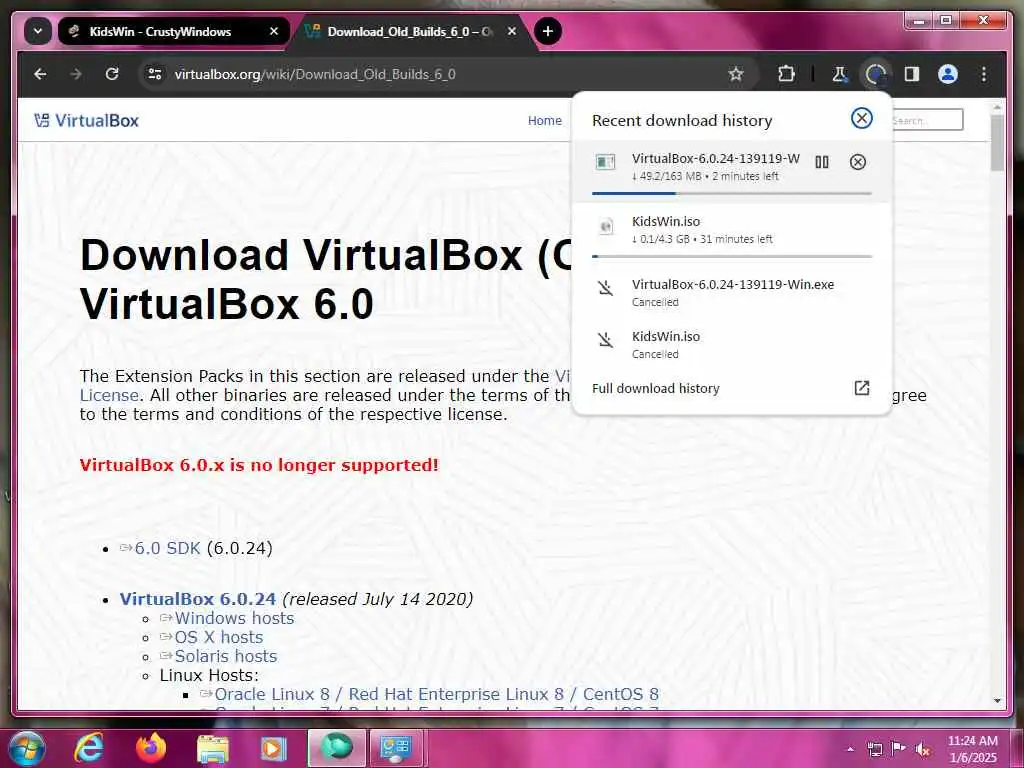Toggle the downloads progress toolbar icon
Viewport: 1024px width, 768px height.
tap(876, 74)
